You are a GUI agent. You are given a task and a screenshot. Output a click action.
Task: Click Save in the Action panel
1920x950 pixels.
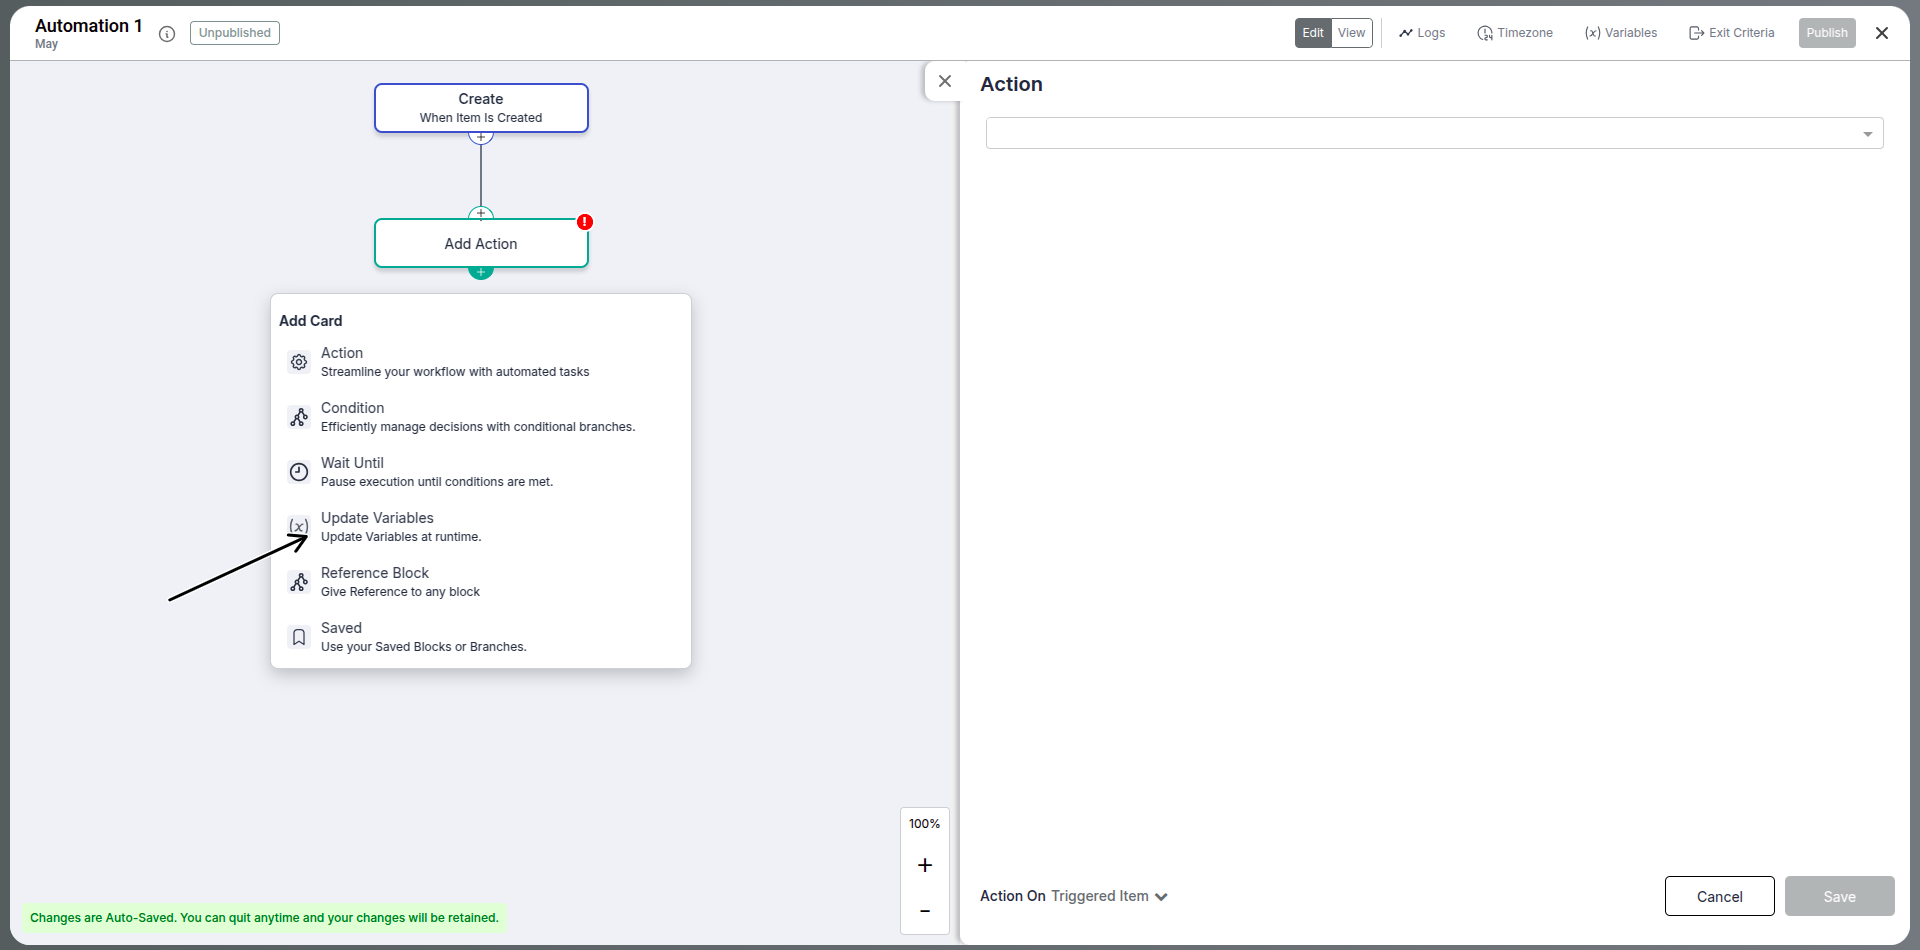1840,896
